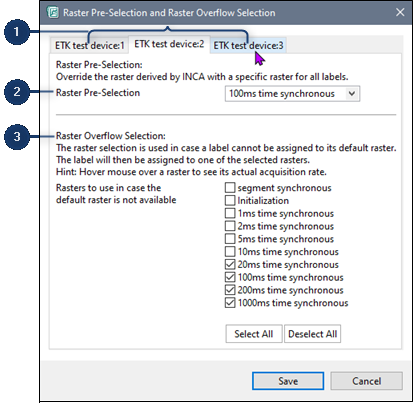
Task: Check the 10ms time synchronous box
Action: pyautogui.click(x=230, y=252)
